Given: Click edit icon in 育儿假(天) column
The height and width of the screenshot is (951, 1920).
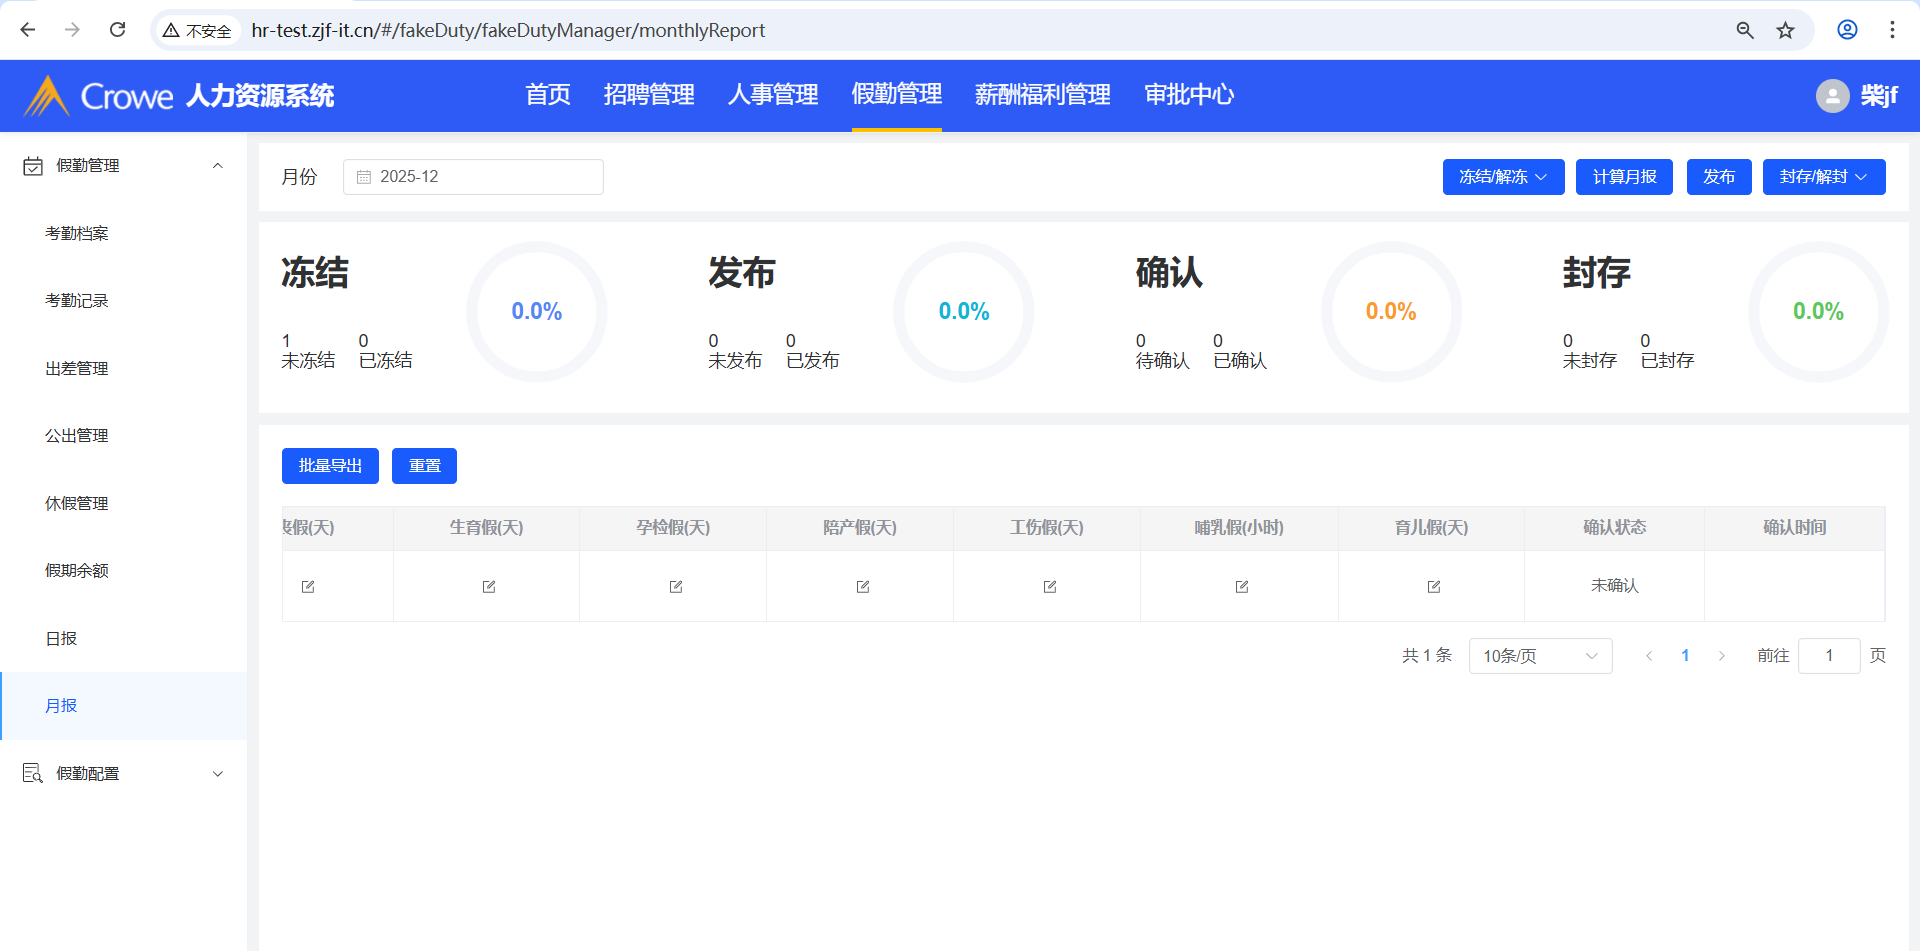Looking at the screenshot, I should (x=1433, y=587).
